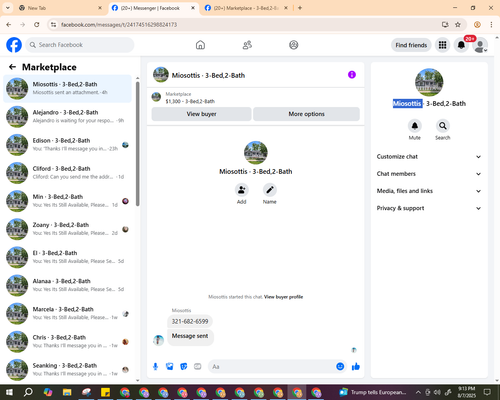Open File Explorer from the taskbar

coord(67,392)
